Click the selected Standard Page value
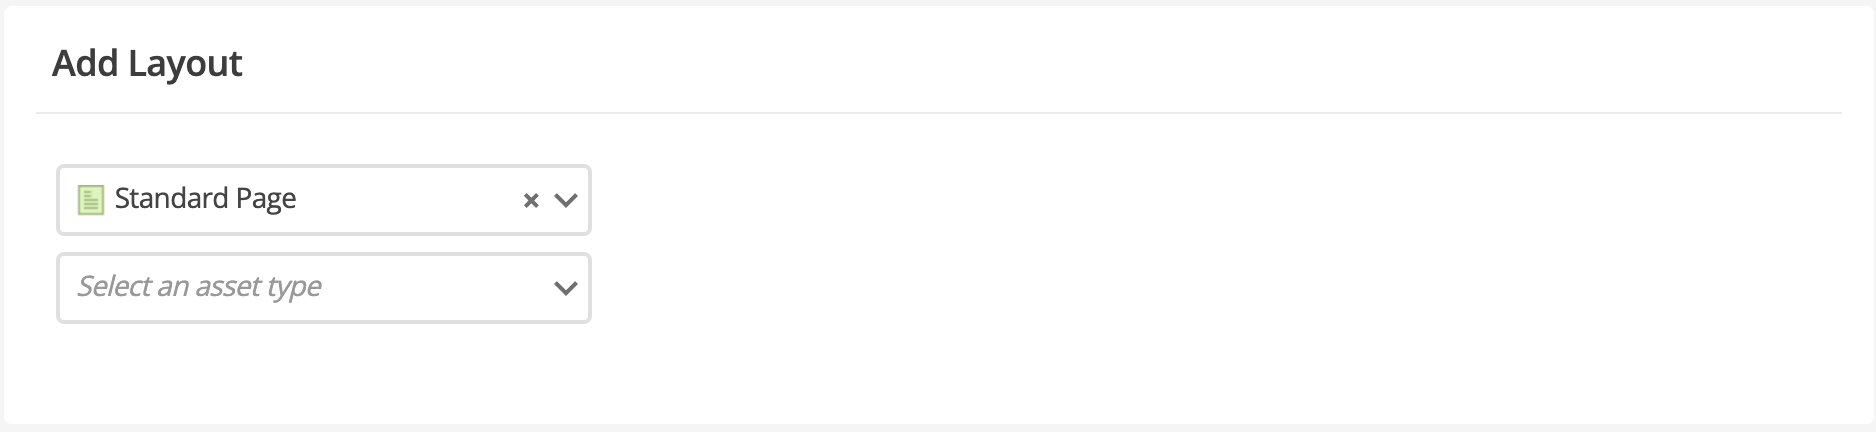 (205, 199)
